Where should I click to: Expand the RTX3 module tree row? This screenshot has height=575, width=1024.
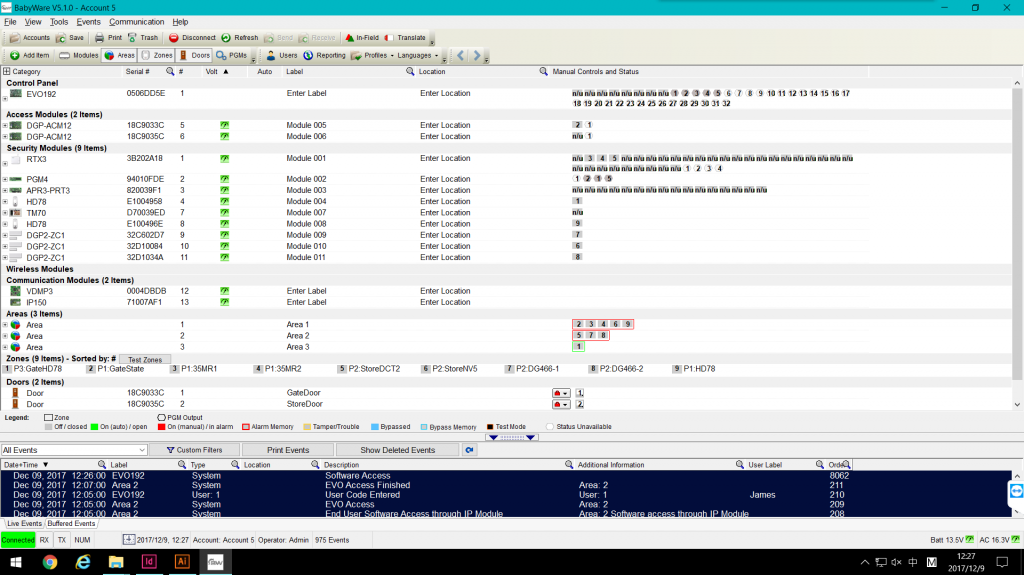pyautogui.click(x=5, y=160)
